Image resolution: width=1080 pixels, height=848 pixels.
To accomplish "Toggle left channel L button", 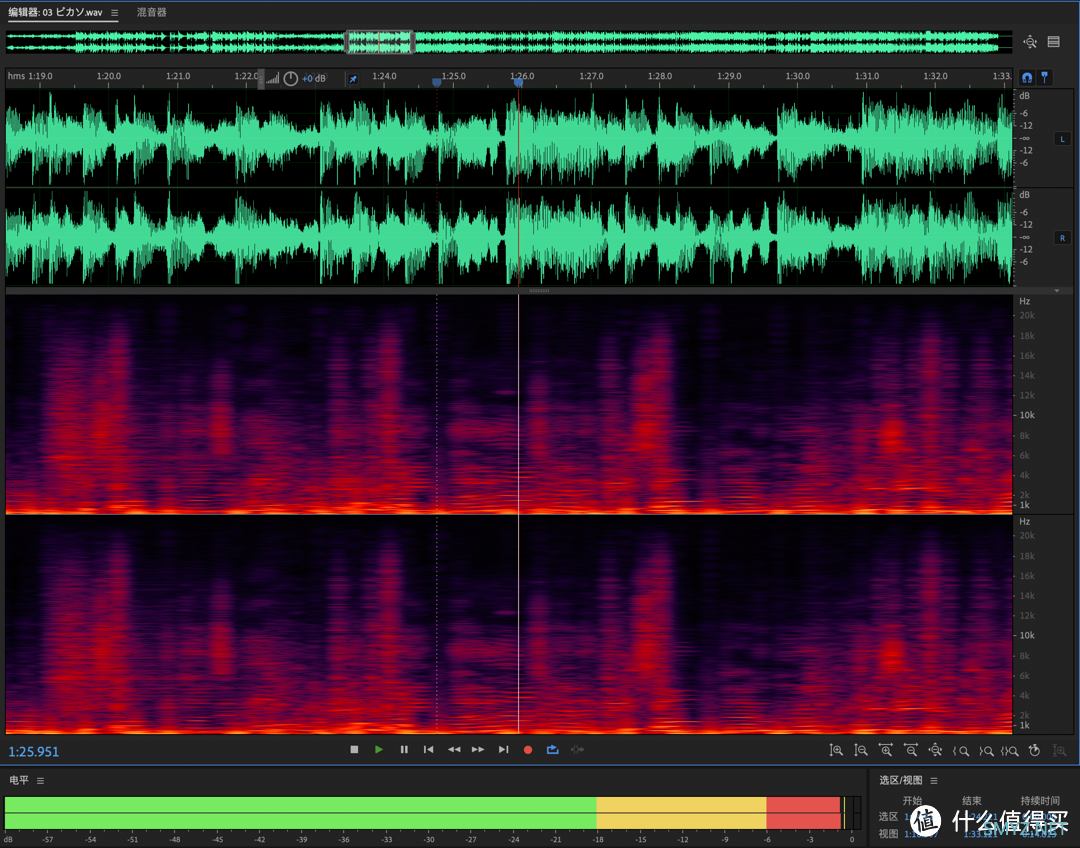I will coord(1062,139).
